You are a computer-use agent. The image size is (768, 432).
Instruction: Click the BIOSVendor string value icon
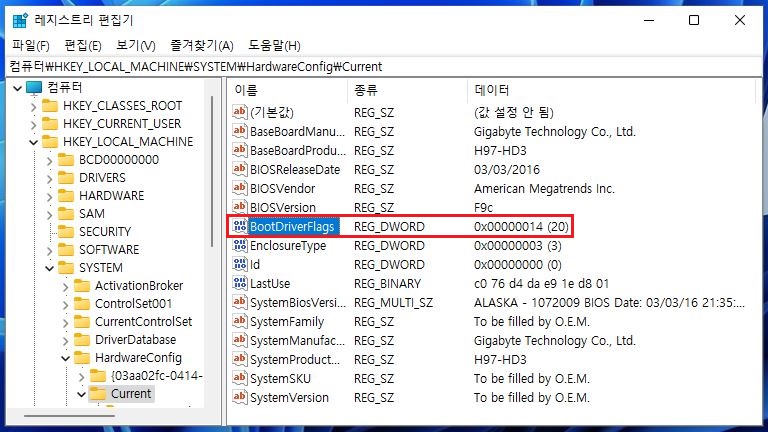point(240,188)
